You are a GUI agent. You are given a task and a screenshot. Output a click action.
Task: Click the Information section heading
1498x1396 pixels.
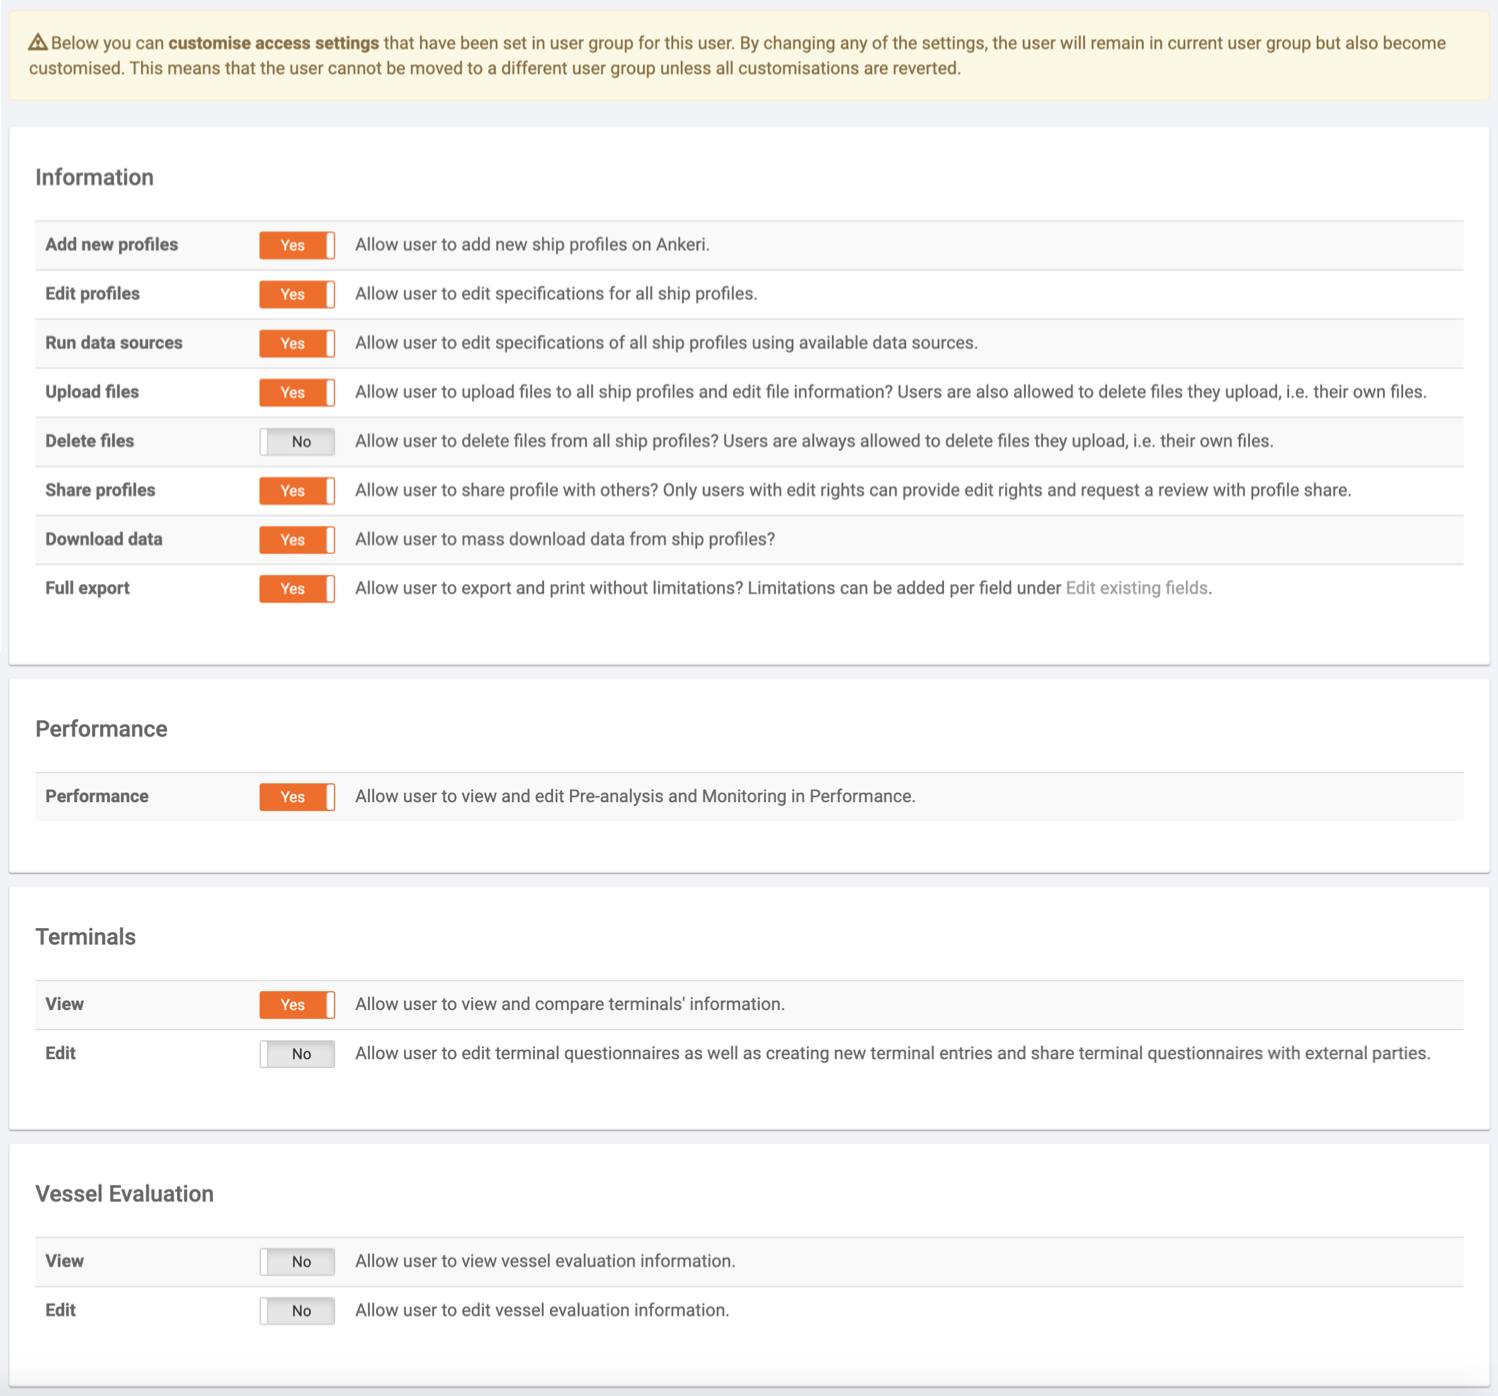95,177
